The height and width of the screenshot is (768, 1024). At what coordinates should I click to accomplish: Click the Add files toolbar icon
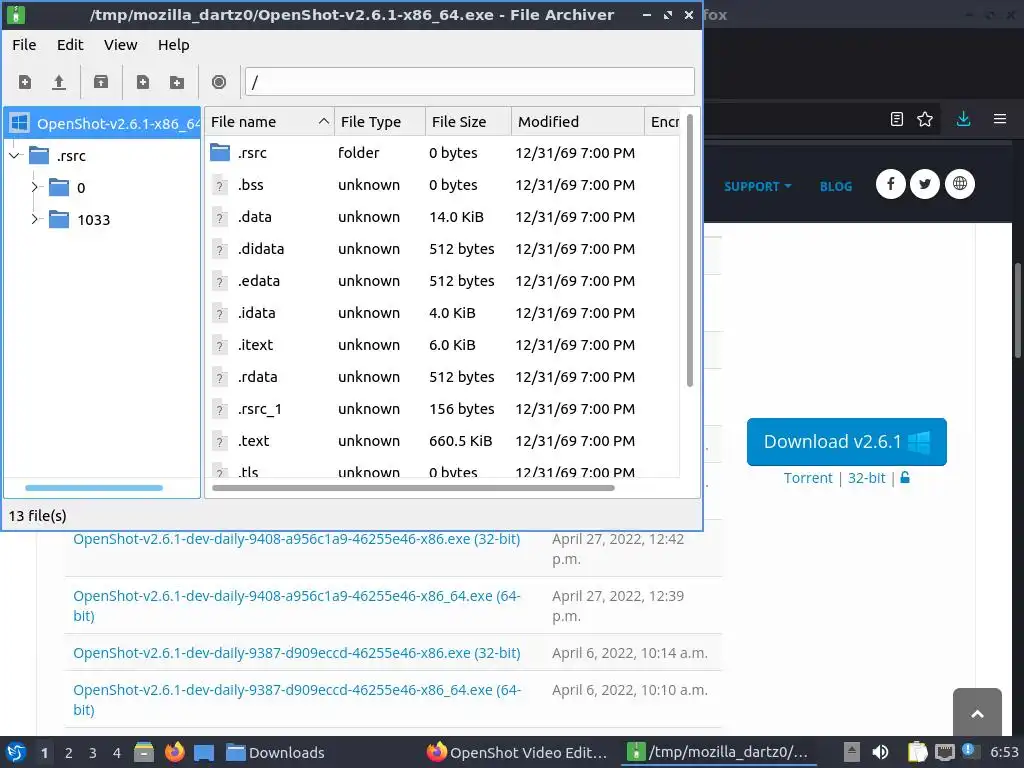click(142, 82)
